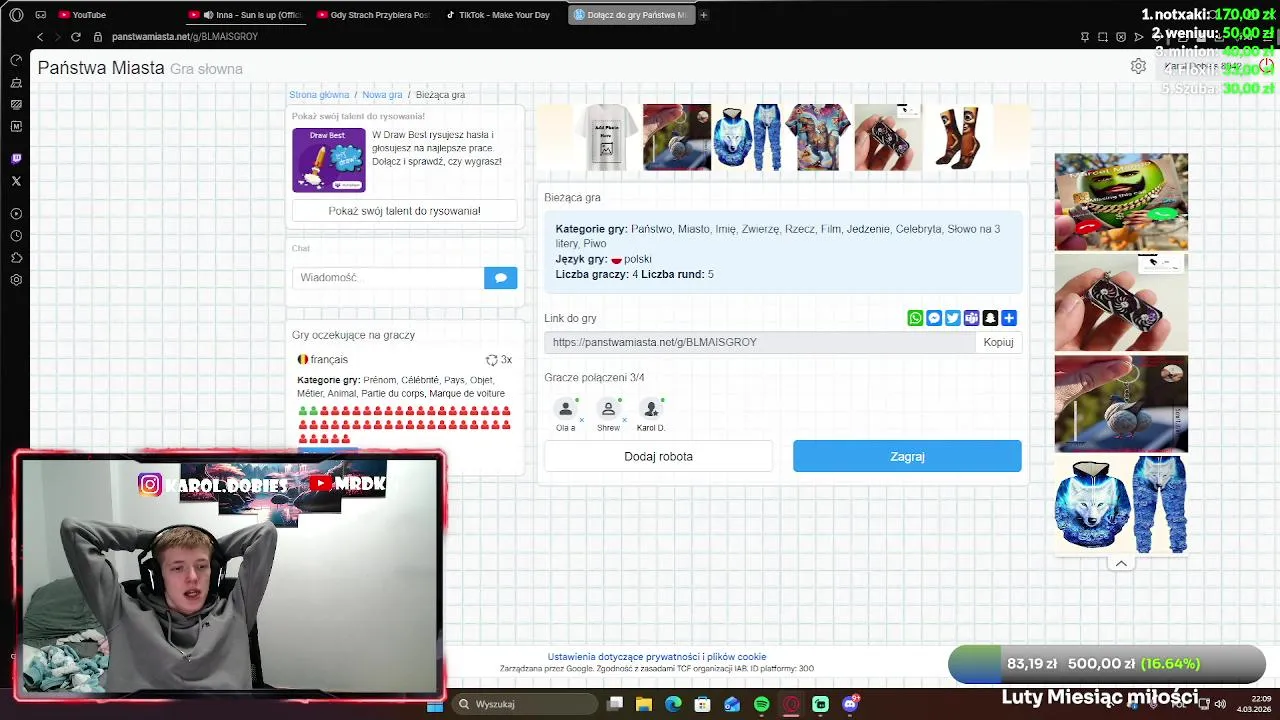The height and width of the screenshot is (720, 1280).
Task: Switch to TikTok - Make Your Day tab
Action: [x=502, y=15]
